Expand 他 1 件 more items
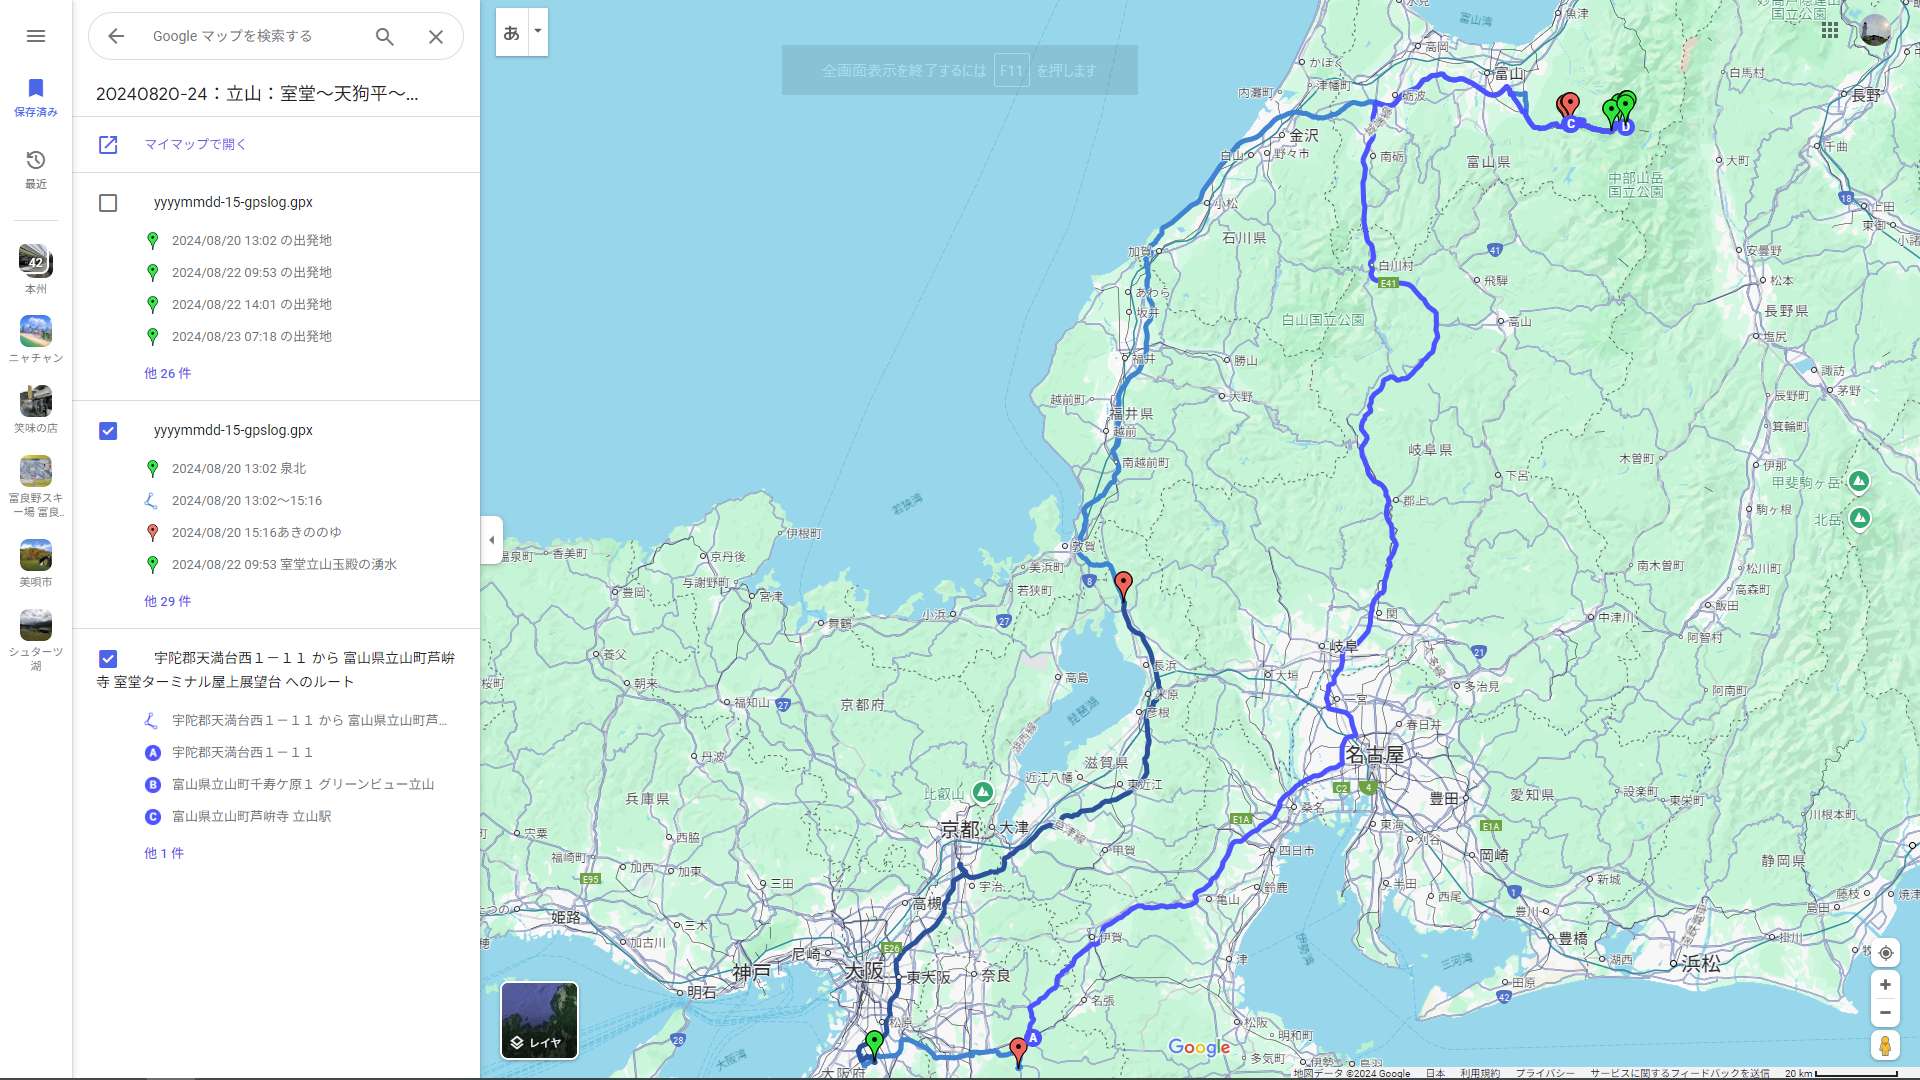This screenshot has width=1920, height=1080. coord(164,853)
